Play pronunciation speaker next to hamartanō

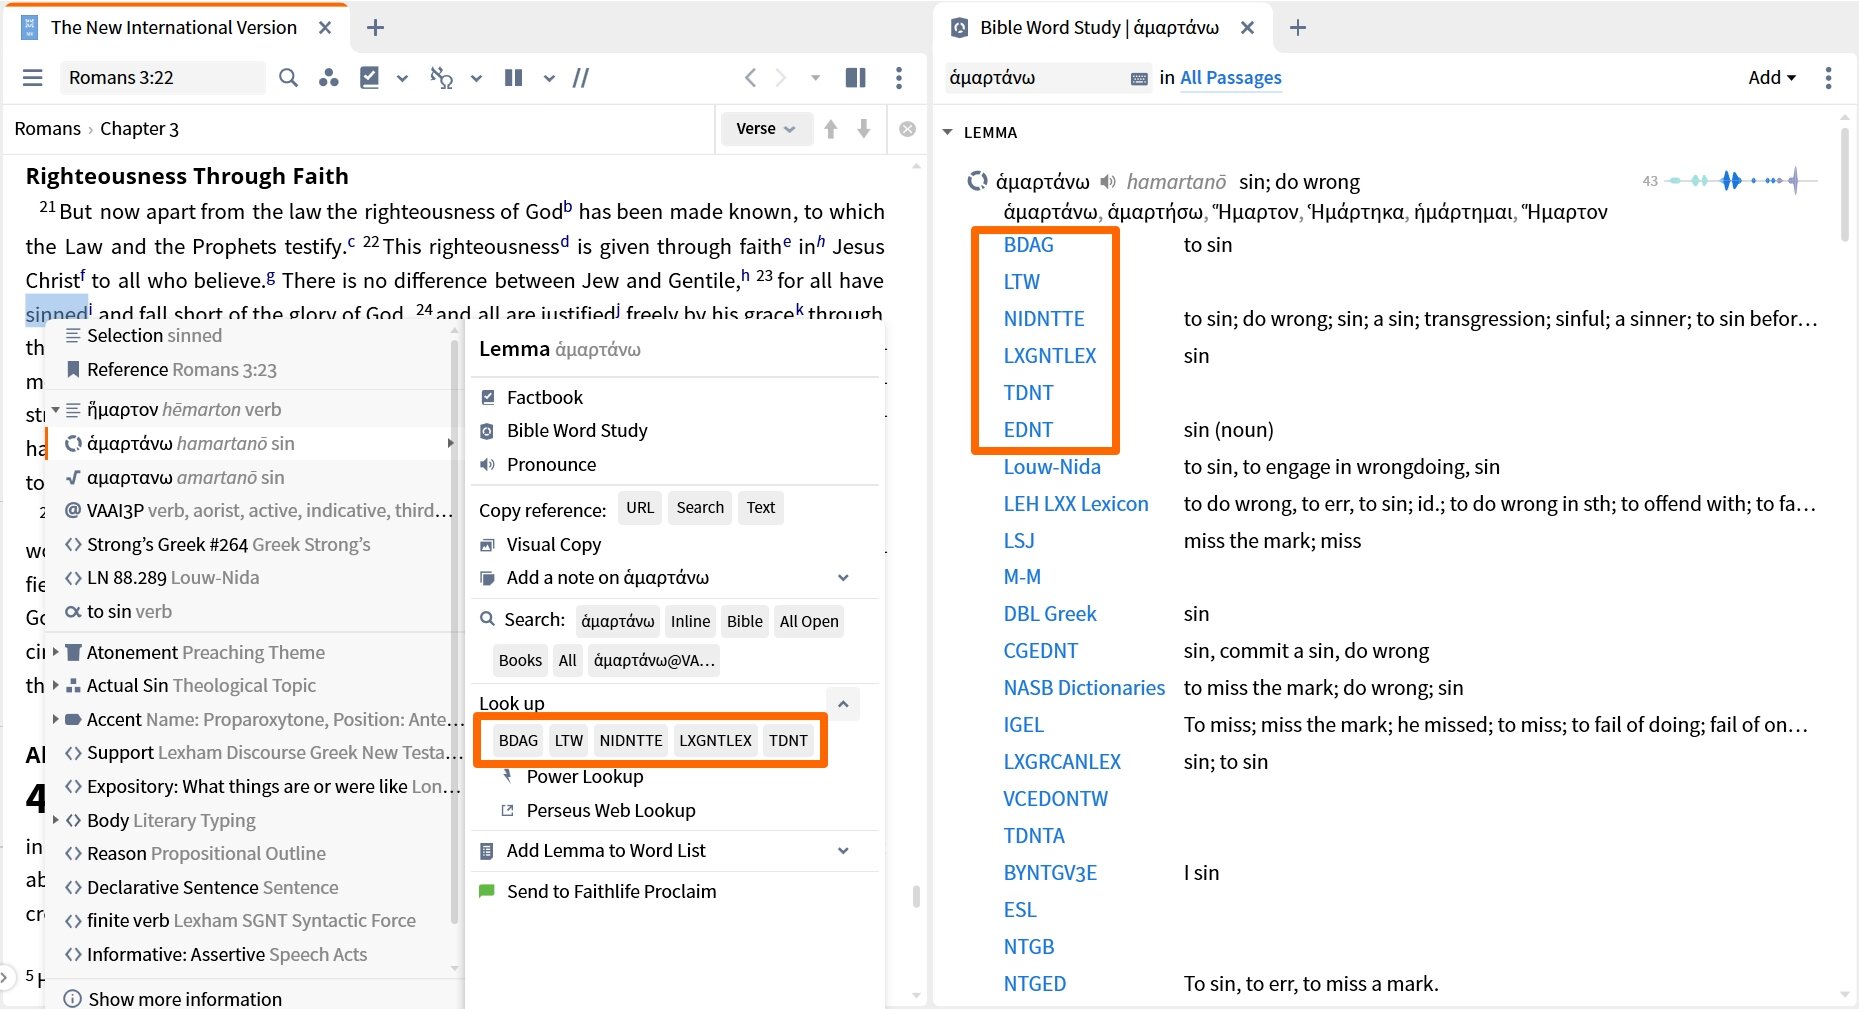1108,182
